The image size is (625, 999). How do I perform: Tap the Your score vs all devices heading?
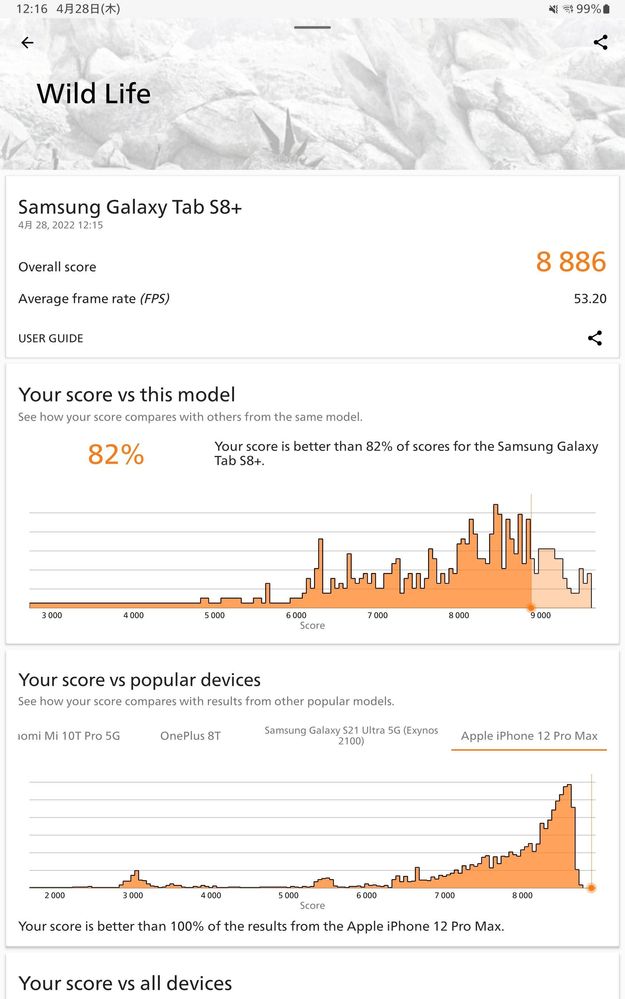(x=125, y=983)
